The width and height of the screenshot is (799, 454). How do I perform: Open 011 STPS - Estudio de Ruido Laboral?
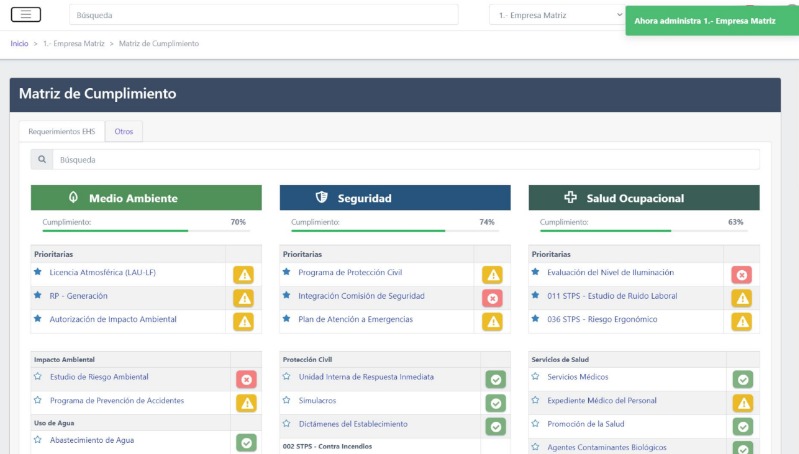[x=611, y=296]
